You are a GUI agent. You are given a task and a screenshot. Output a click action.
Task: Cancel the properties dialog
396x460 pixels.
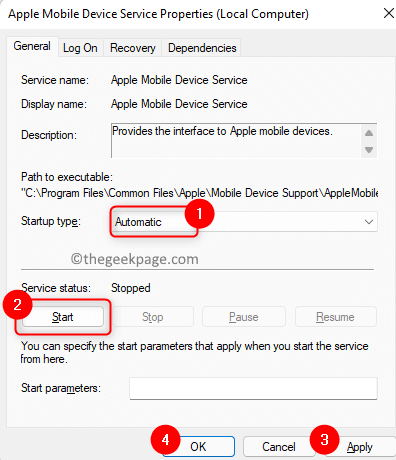tap(279, 446)
